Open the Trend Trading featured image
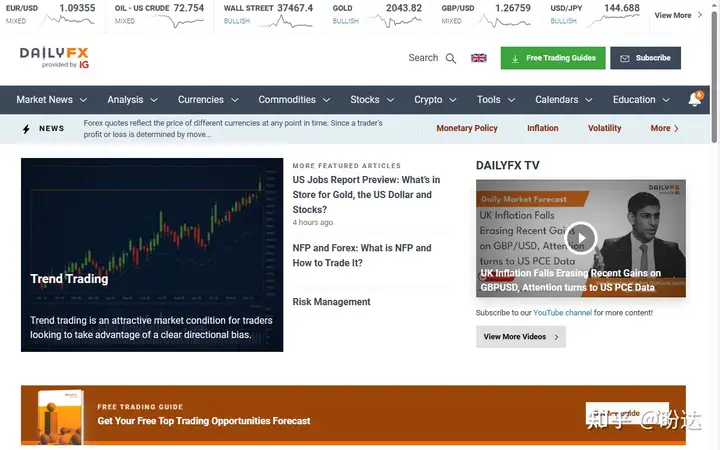Screen dimensions: 720x450 click(x=152, y=255)
